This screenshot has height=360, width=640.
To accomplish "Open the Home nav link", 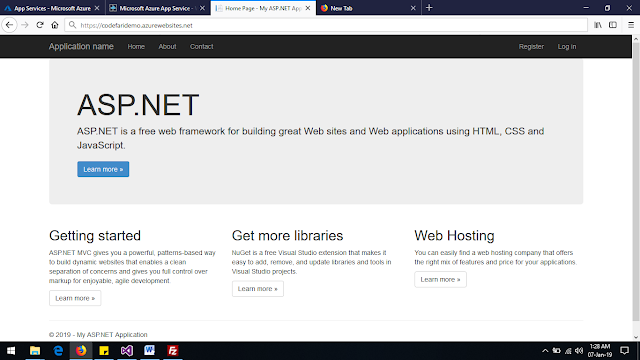I will click(136, 47).
